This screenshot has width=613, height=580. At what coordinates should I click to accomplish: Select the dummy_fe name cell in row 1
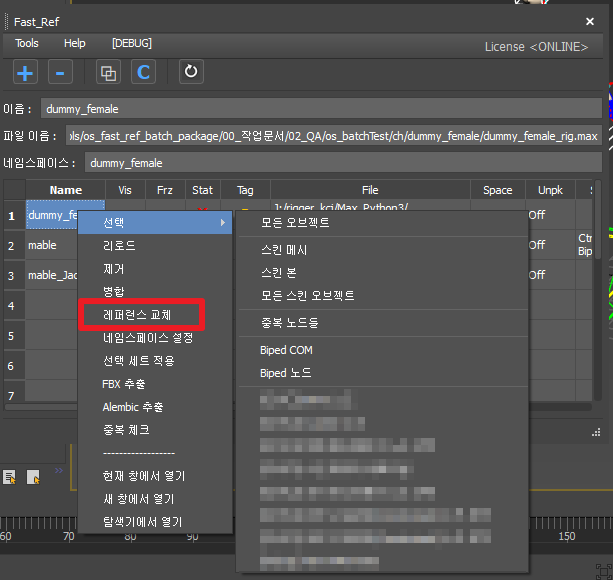point(52,215)
